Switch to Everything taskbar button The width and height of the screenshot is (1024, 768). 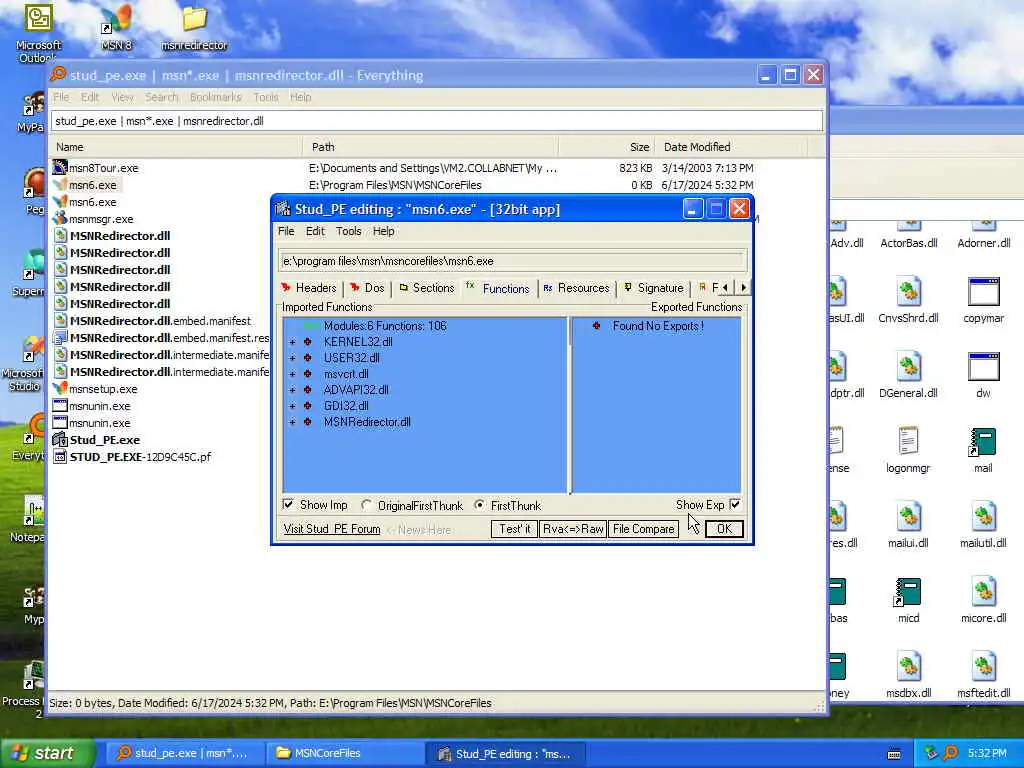[x=183, y=754]
